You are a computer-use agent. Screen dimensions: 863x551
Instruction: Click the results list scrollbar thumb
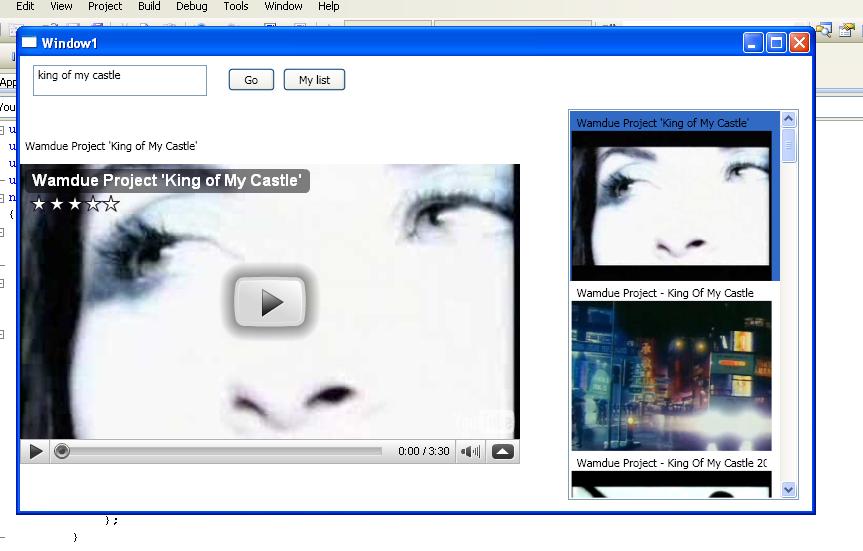coord(788,145)
